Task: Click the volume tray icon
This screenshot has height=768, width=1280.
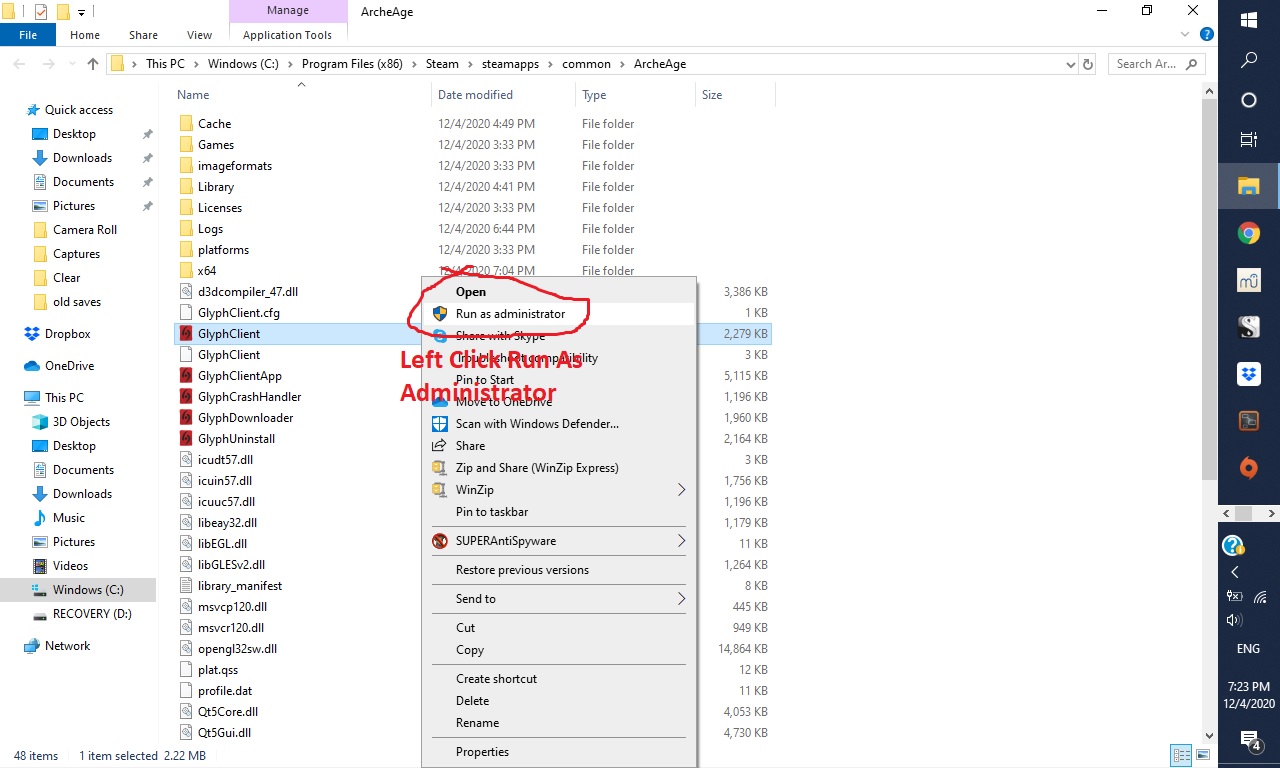Action: click(1234, 620)
